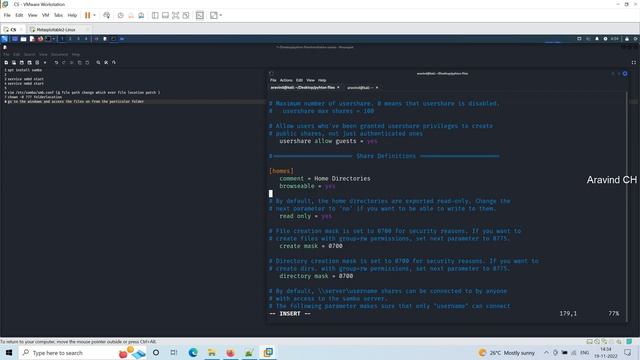Toggle the thumbnail bar view icon
Screen dimensions: 640x360
(x=165, y=16)
